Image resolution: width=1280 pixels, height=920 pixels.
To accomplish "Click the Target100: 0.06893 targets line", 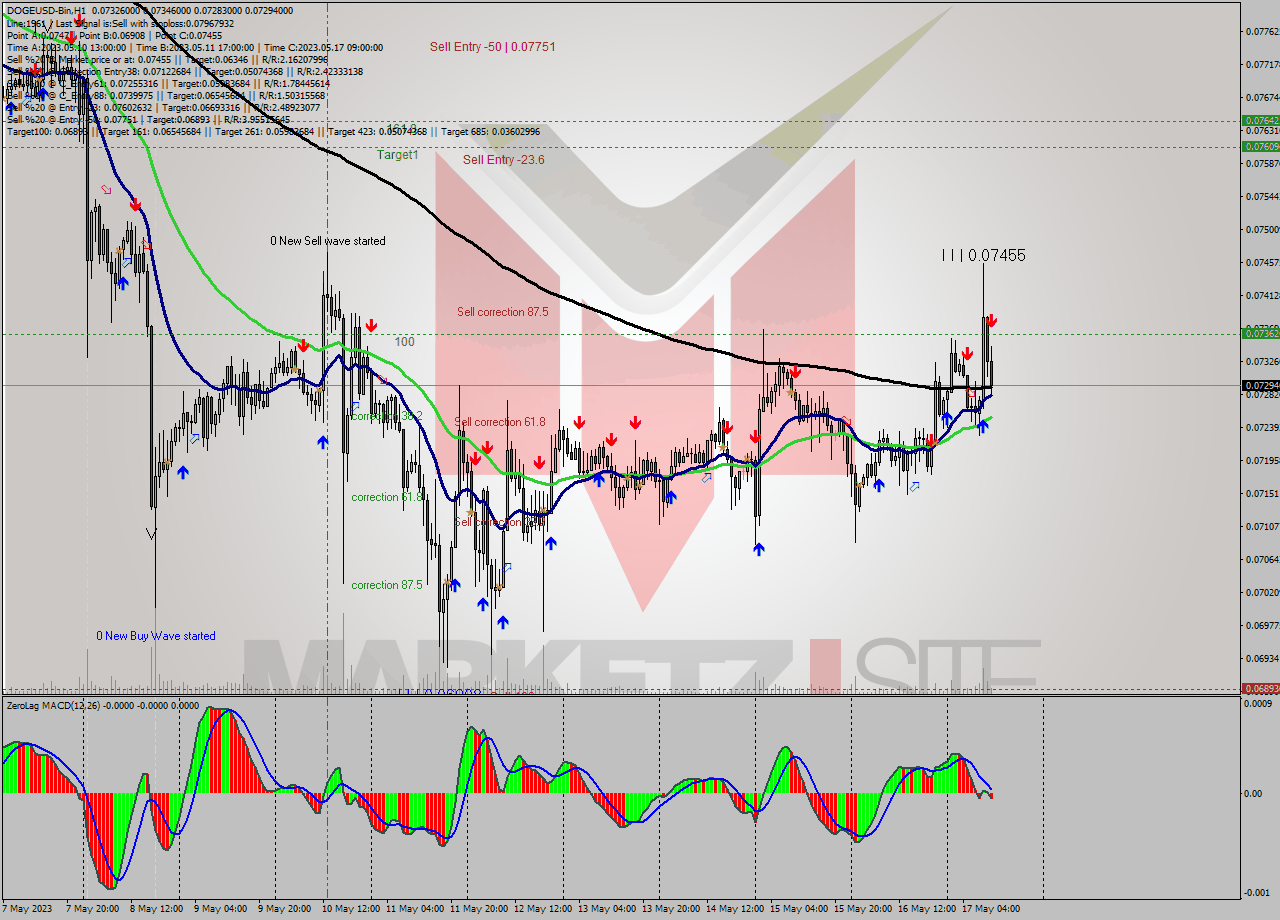I will (x=273, y=132).
